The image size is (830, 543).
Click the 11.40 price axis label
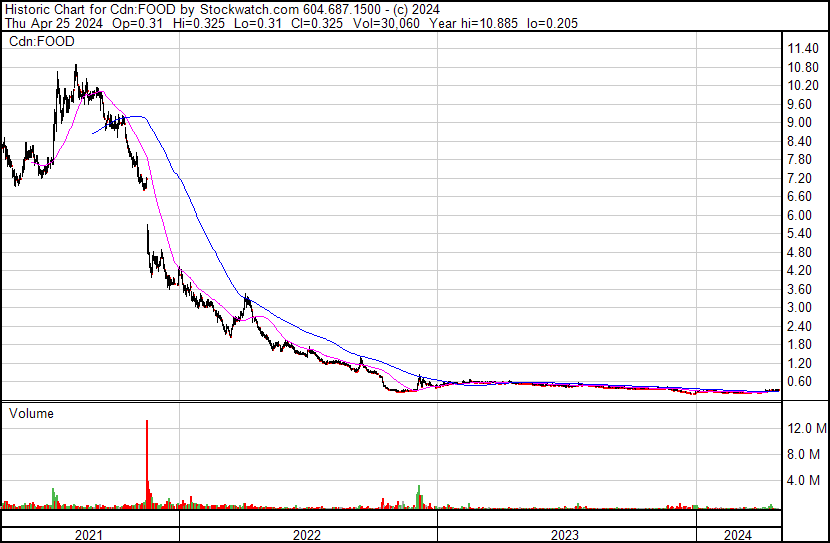point(804,49)
